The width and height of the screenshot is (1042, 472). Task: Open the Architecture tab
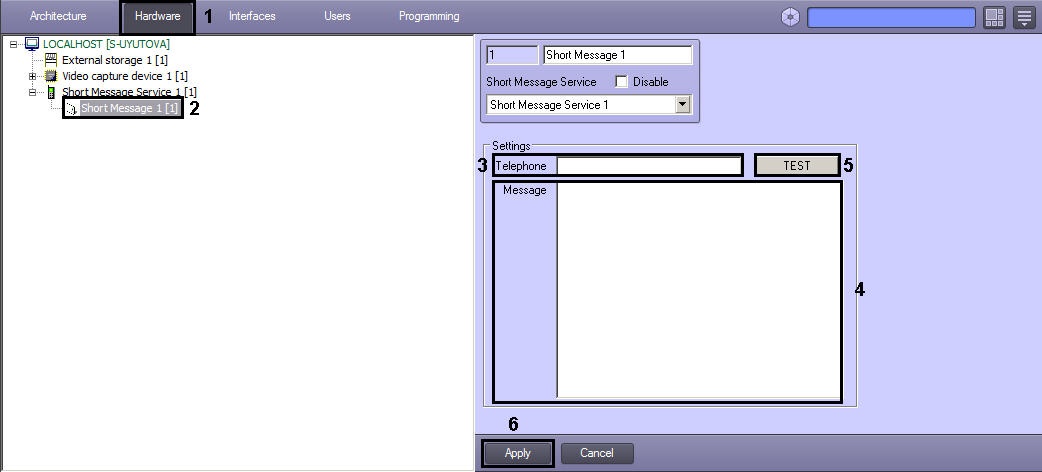tap(58, 16)
